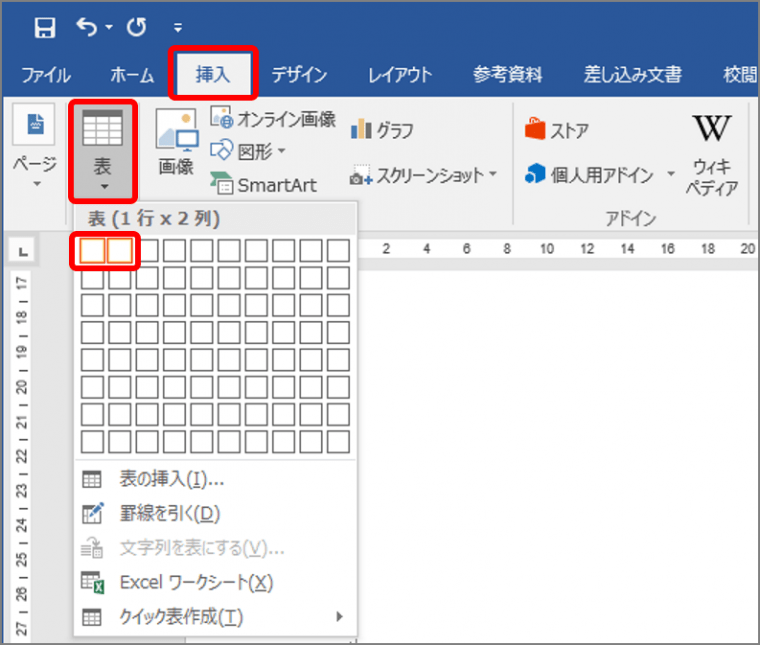Viewport: 760px width, 645px height.
Task: Click the tab selector L button on ruler
Action: 22,251
